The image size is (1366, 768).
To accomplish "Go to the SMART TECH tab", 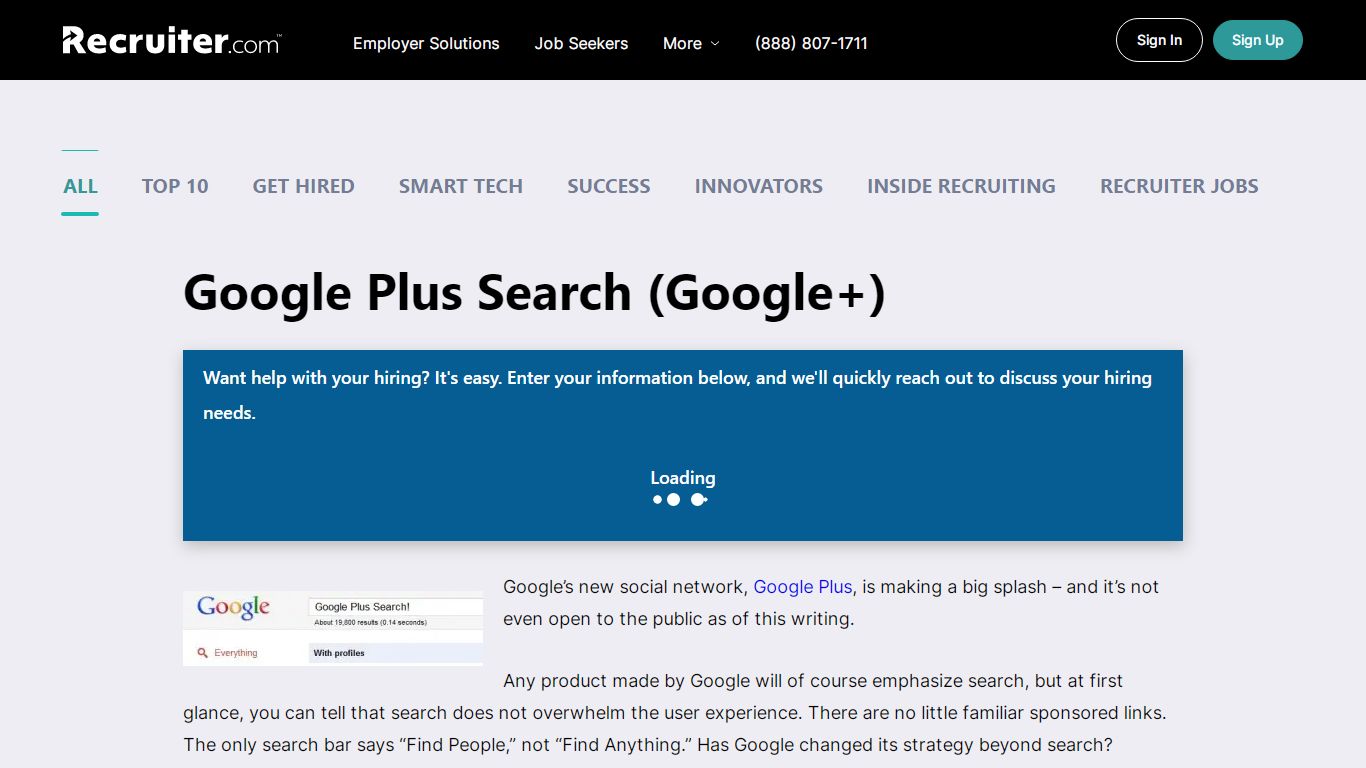I will 461,186.
